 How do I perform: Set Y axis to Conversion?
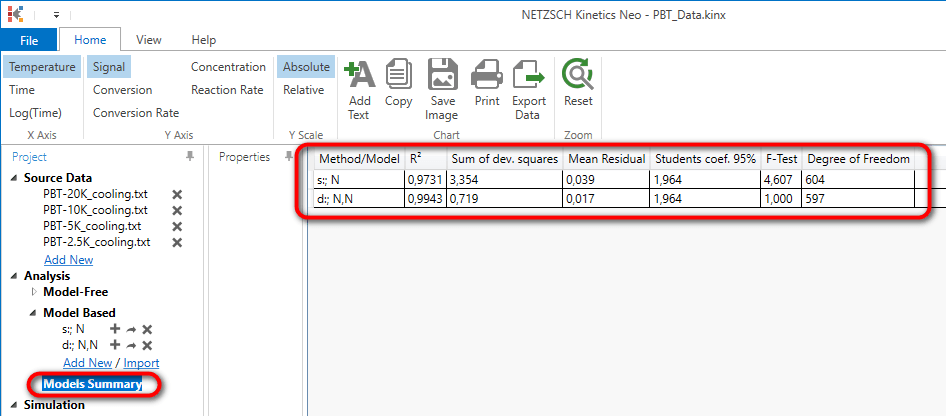pos(122,90)
